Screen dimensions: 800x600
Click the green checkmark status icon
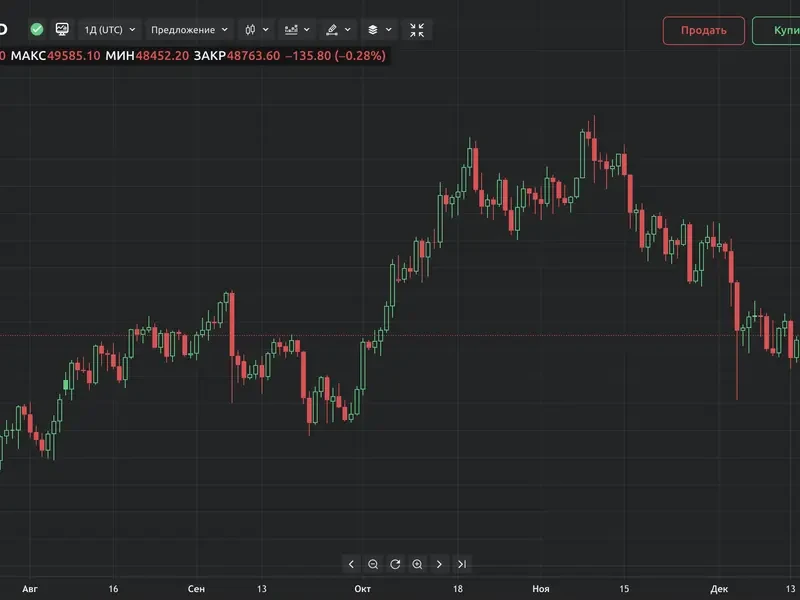tap(37, 30)
